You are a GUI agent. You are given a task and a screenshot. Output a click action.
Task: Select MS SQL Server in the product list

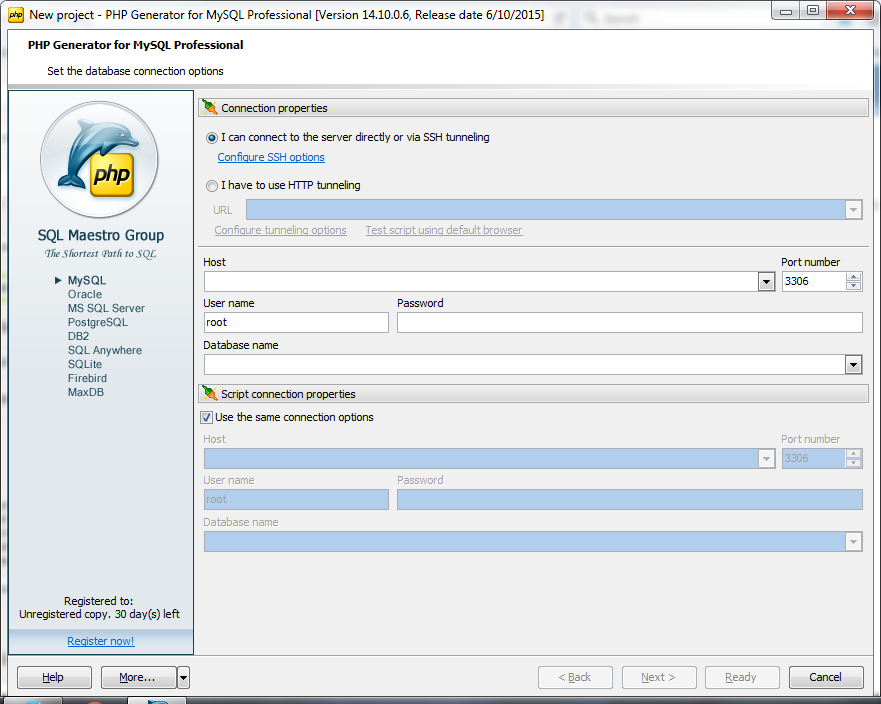point(106,308)
